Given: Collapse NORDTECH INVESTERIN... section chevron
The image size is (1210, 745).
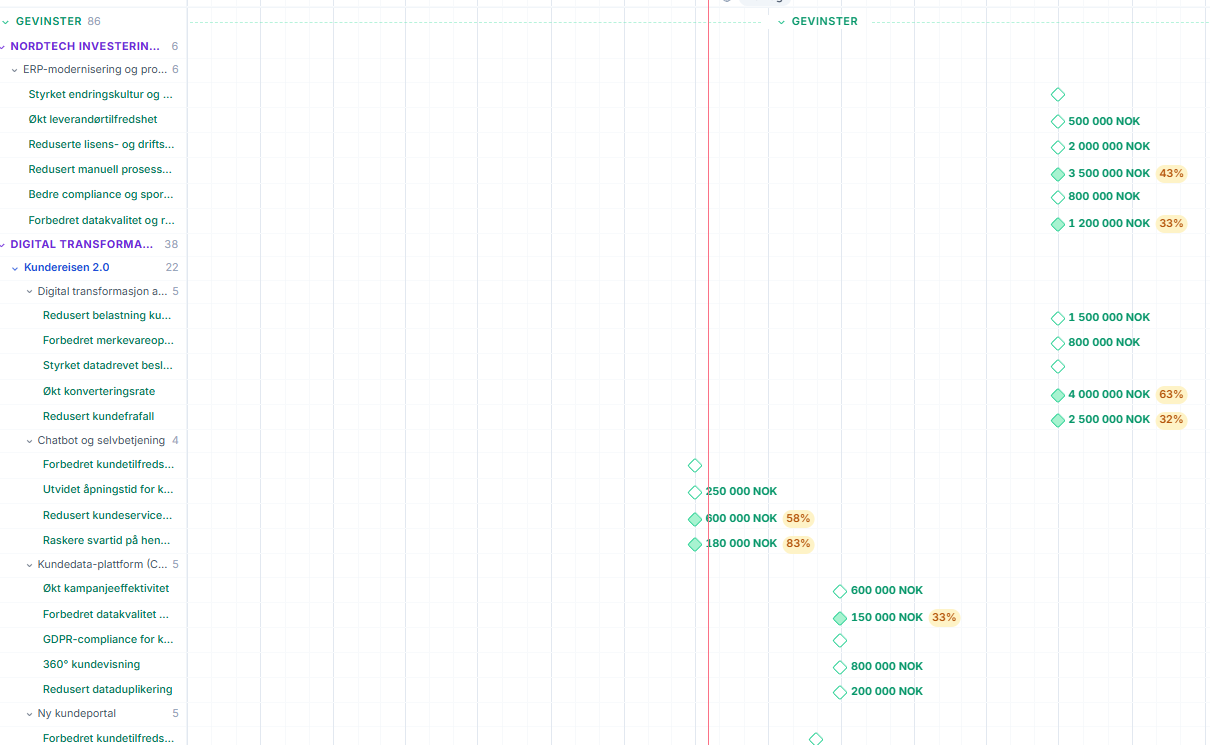Looking at the screenshot, I should tap(3, 46).
